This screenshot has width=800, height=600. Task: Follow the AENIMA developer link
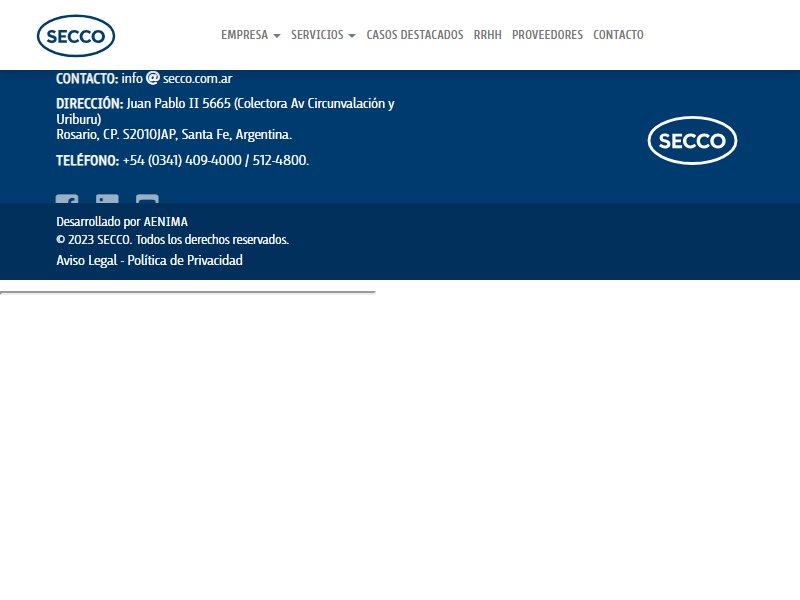click(165, 221)
